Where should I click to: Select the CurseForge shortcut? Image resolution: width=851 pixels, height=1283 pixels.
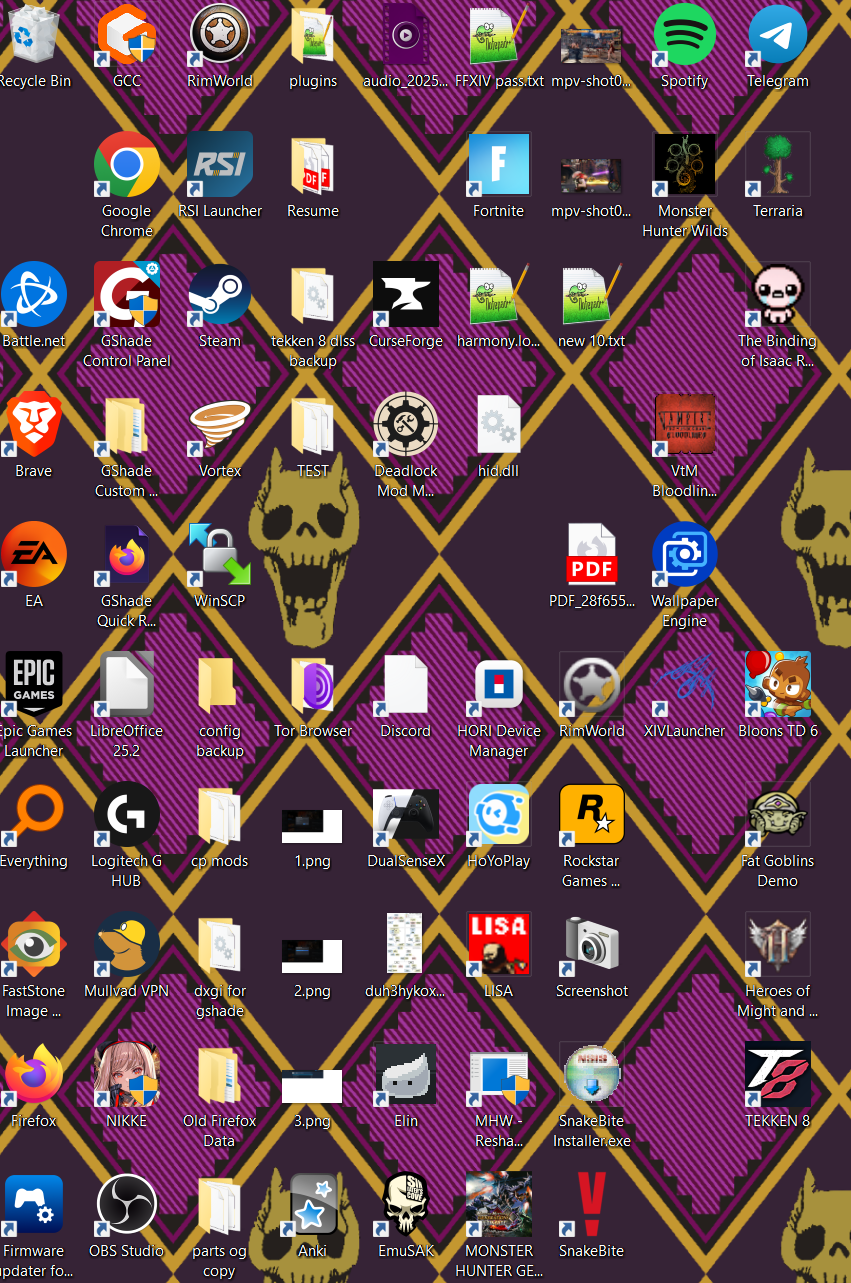(406, 295)
